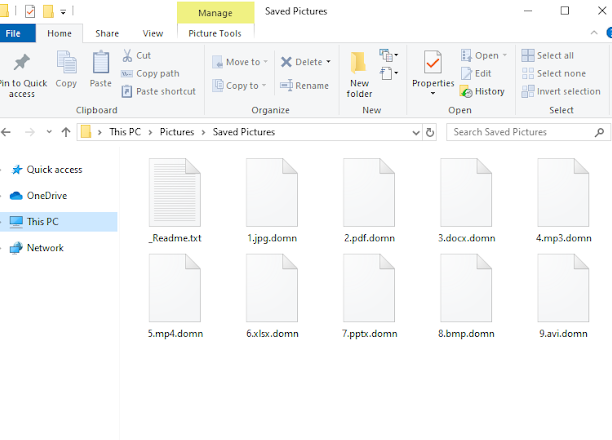Create a New folder from the ribbon
Screen dimensions: 612x440
(x=360, y=72)
